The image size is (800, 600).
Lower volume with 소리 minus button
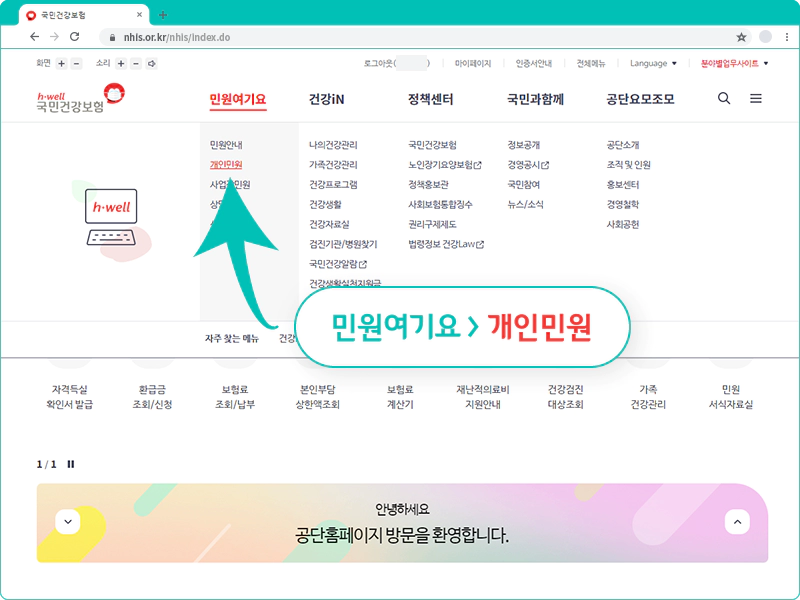(x=136, y=64)
